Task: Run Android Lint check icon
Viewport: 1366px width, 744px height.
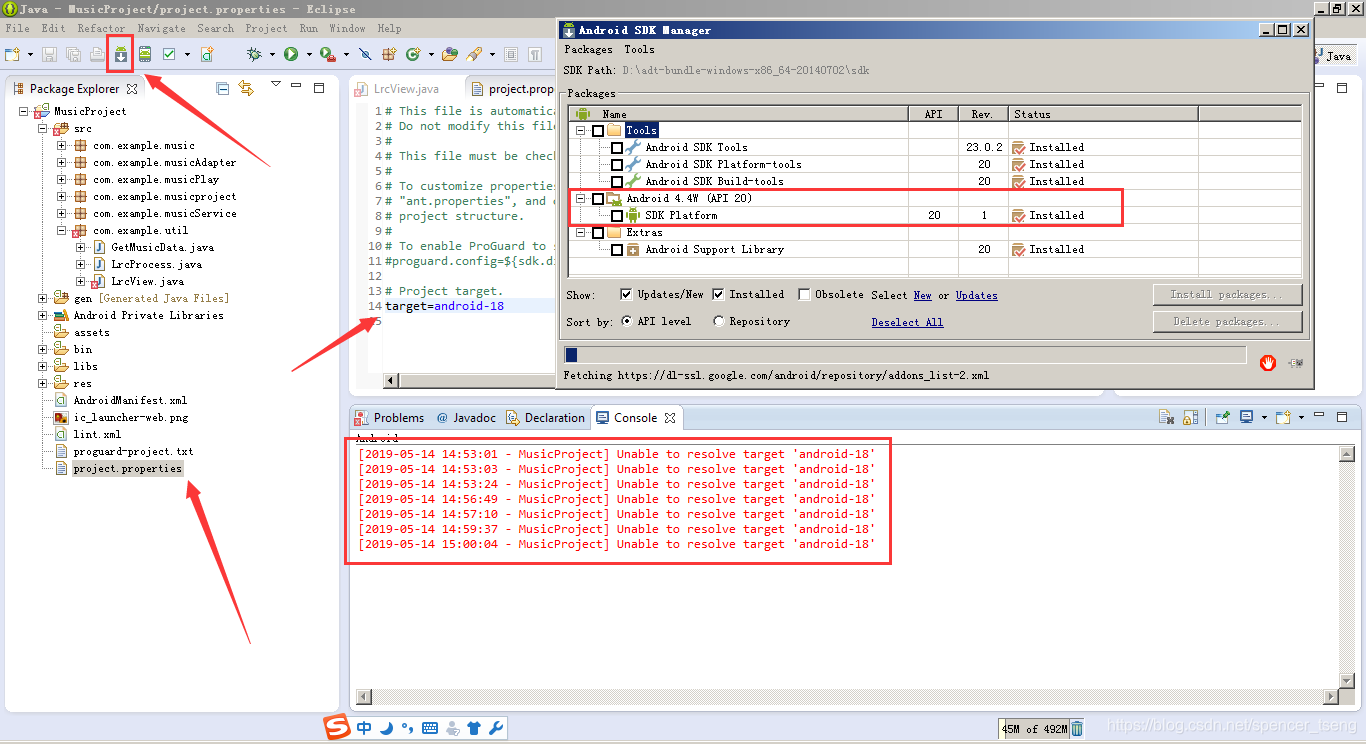Action: (x=169, y=54)
